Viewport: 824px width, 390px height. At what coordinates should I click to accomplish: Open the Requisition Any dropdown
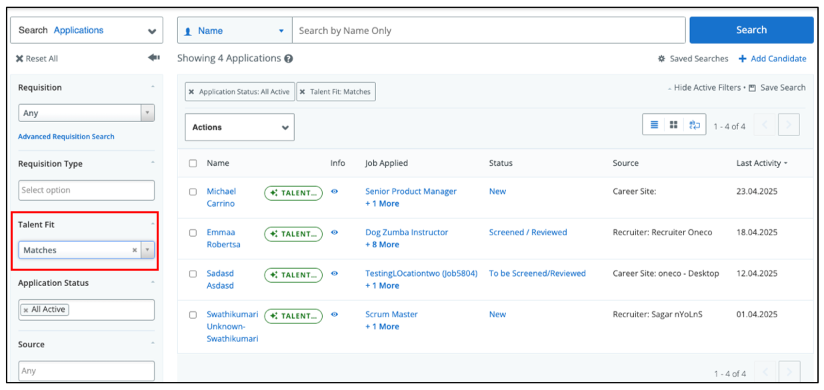tap(86, 113)
